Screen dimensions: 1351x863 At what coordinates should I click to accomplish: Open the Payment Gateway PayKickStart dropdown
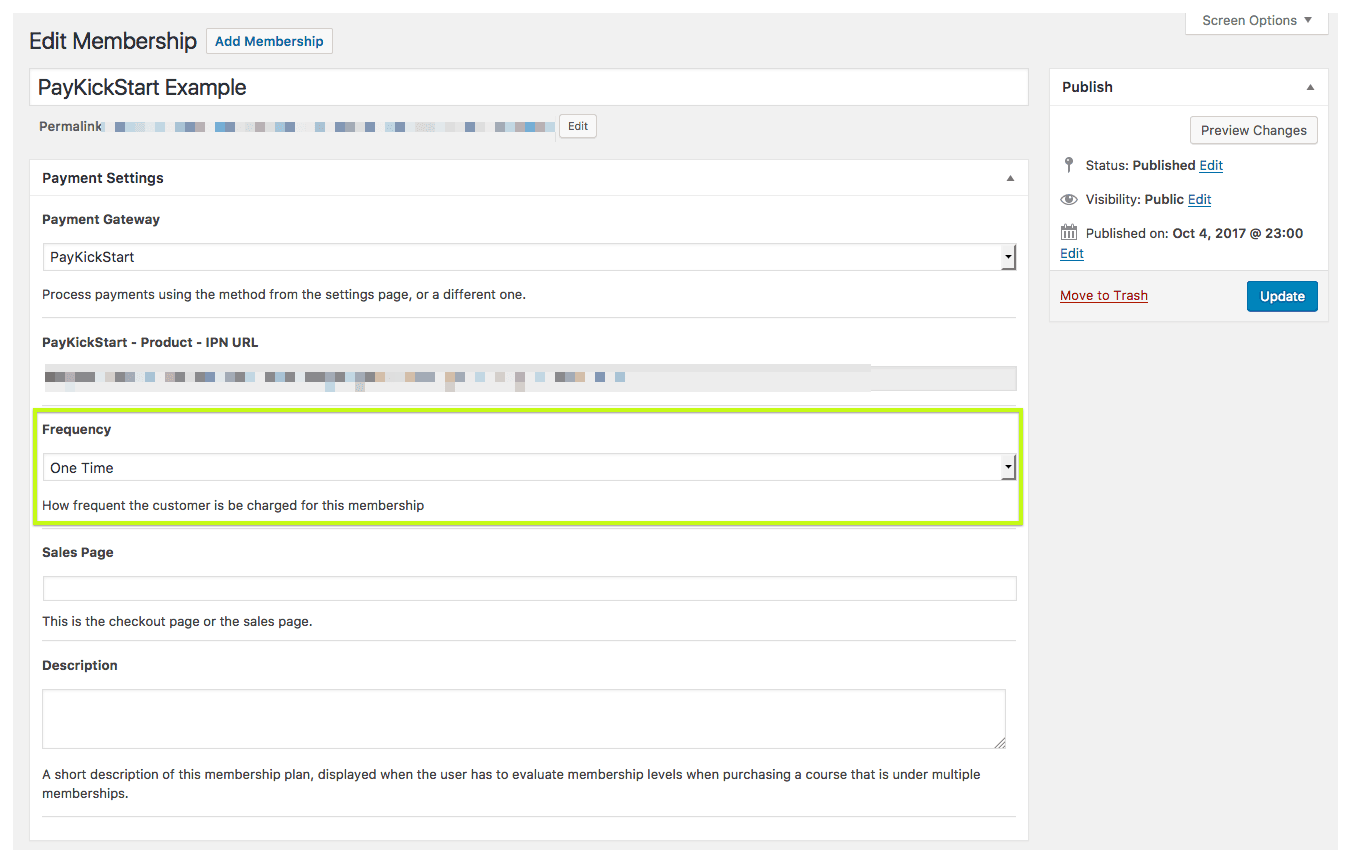[x=529, y=257]
